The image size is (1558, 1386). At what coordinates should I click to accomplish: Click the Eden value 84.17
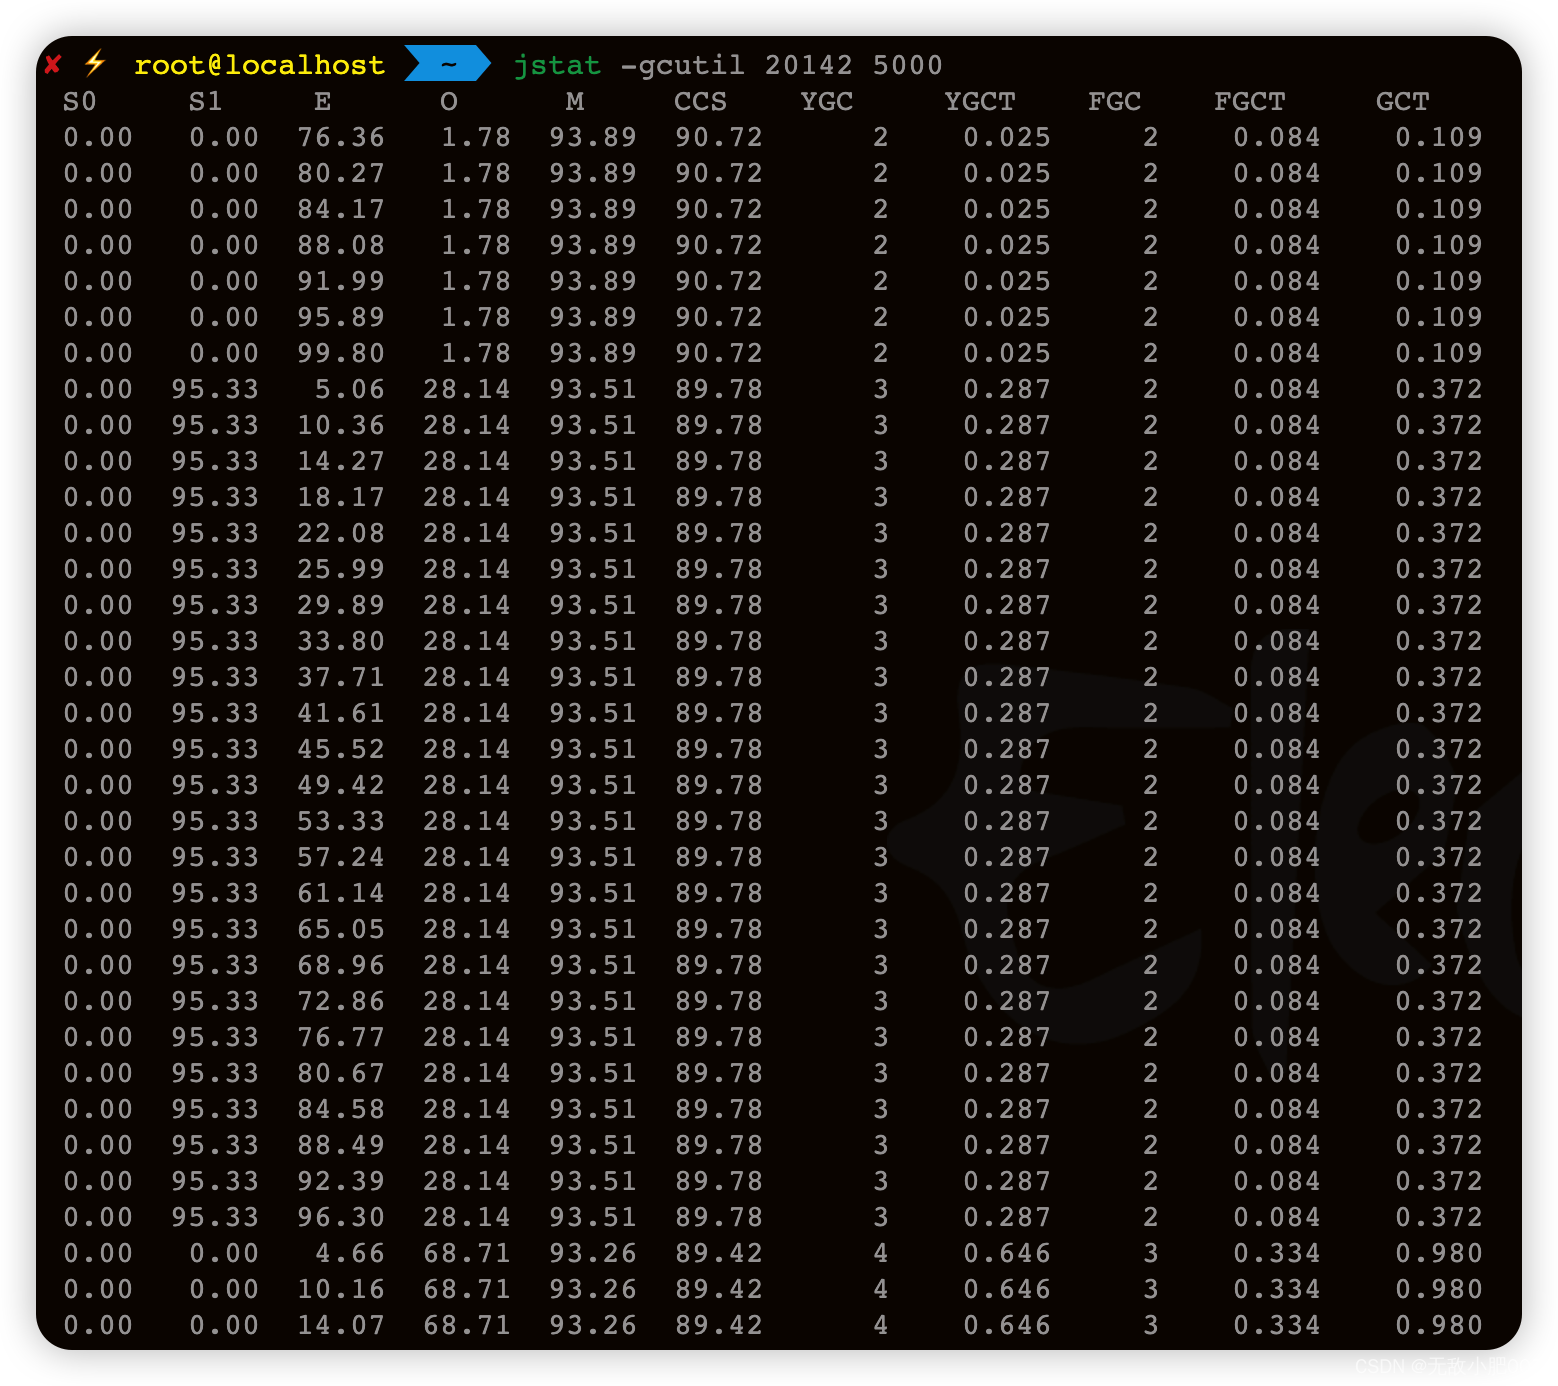pos(341,209)
